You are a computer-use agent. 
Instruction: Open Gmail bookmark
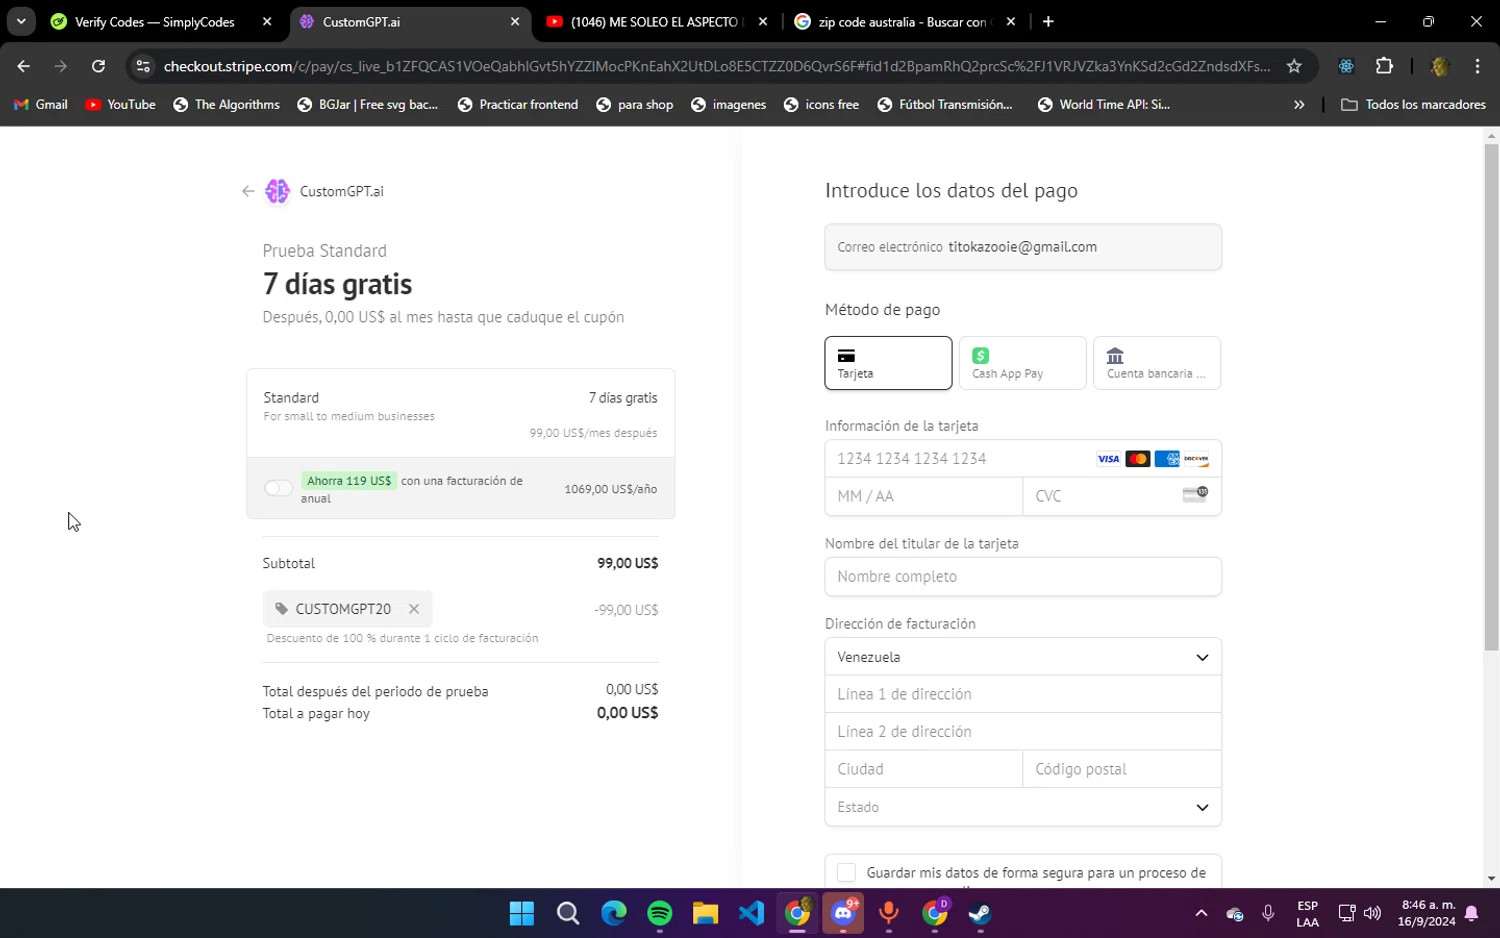point(40,104)
